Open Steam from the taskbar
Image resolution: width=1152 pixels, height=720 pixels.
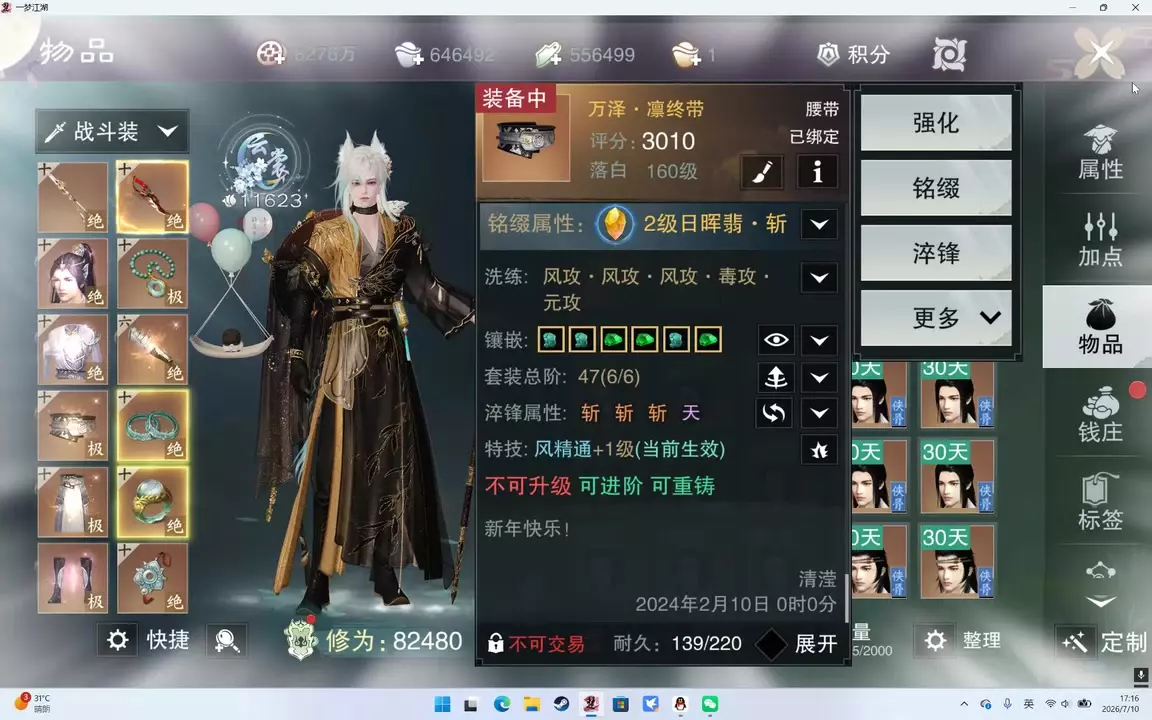coord(561,705)
